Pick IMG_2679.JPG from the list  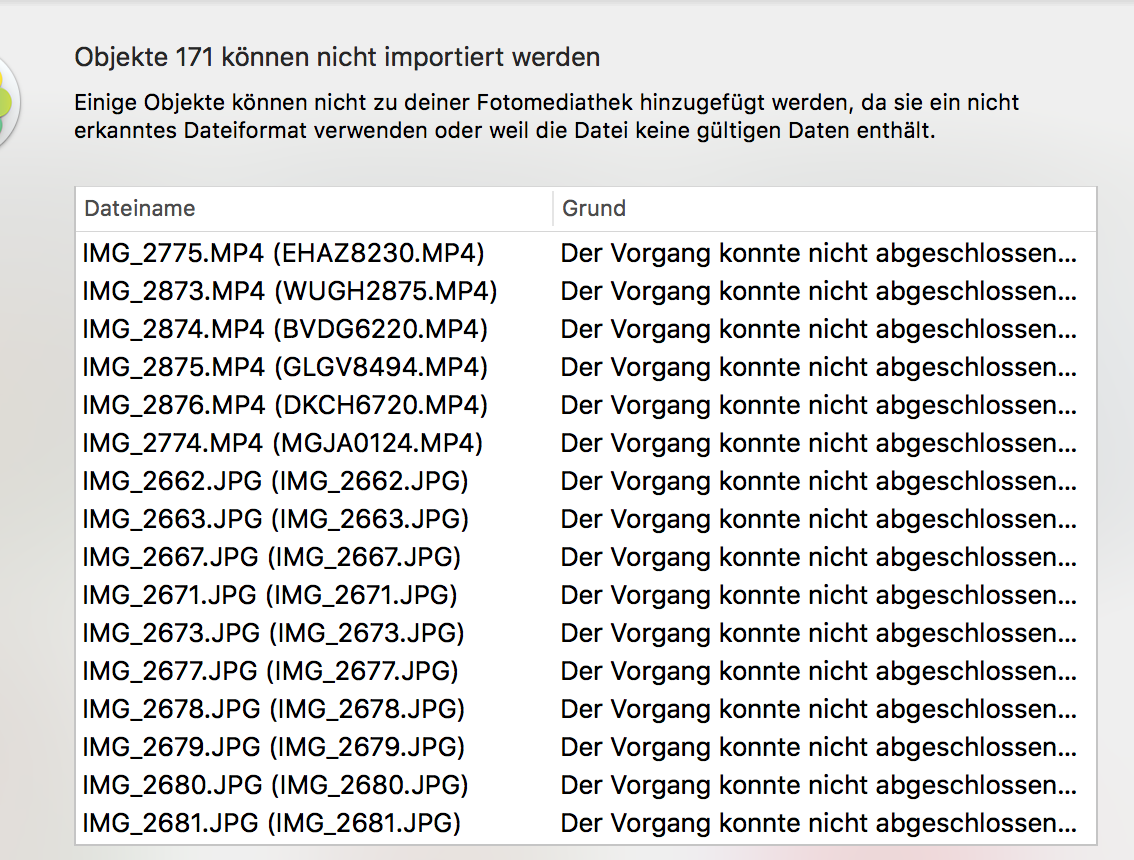(x=273, y=748)
